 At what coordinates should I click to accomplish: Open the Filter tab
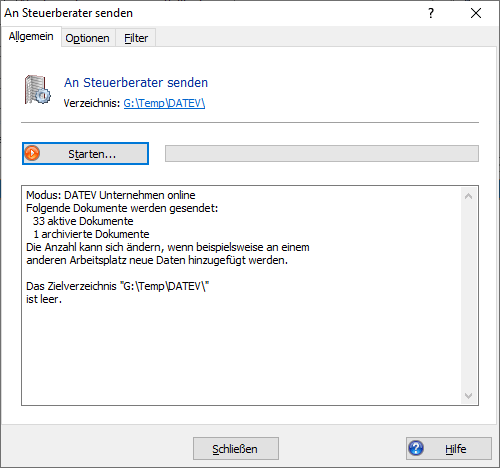coord(136,38)
